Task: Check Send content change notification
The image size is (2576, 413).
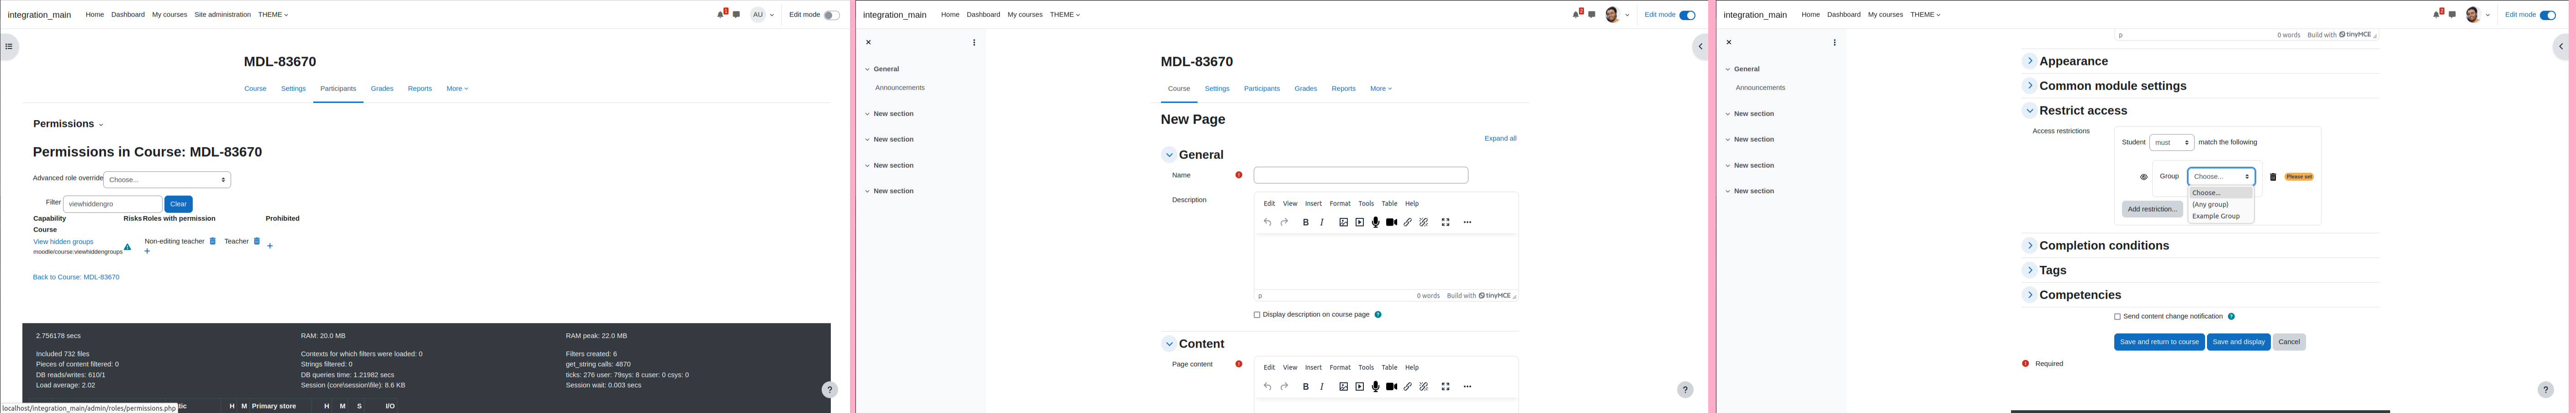Action: click(x=2117, y=317)
